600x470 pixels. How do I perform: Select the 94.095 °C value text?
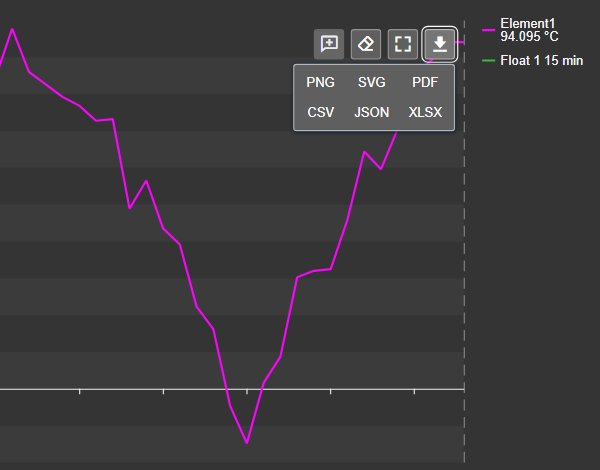pos(529,36)
